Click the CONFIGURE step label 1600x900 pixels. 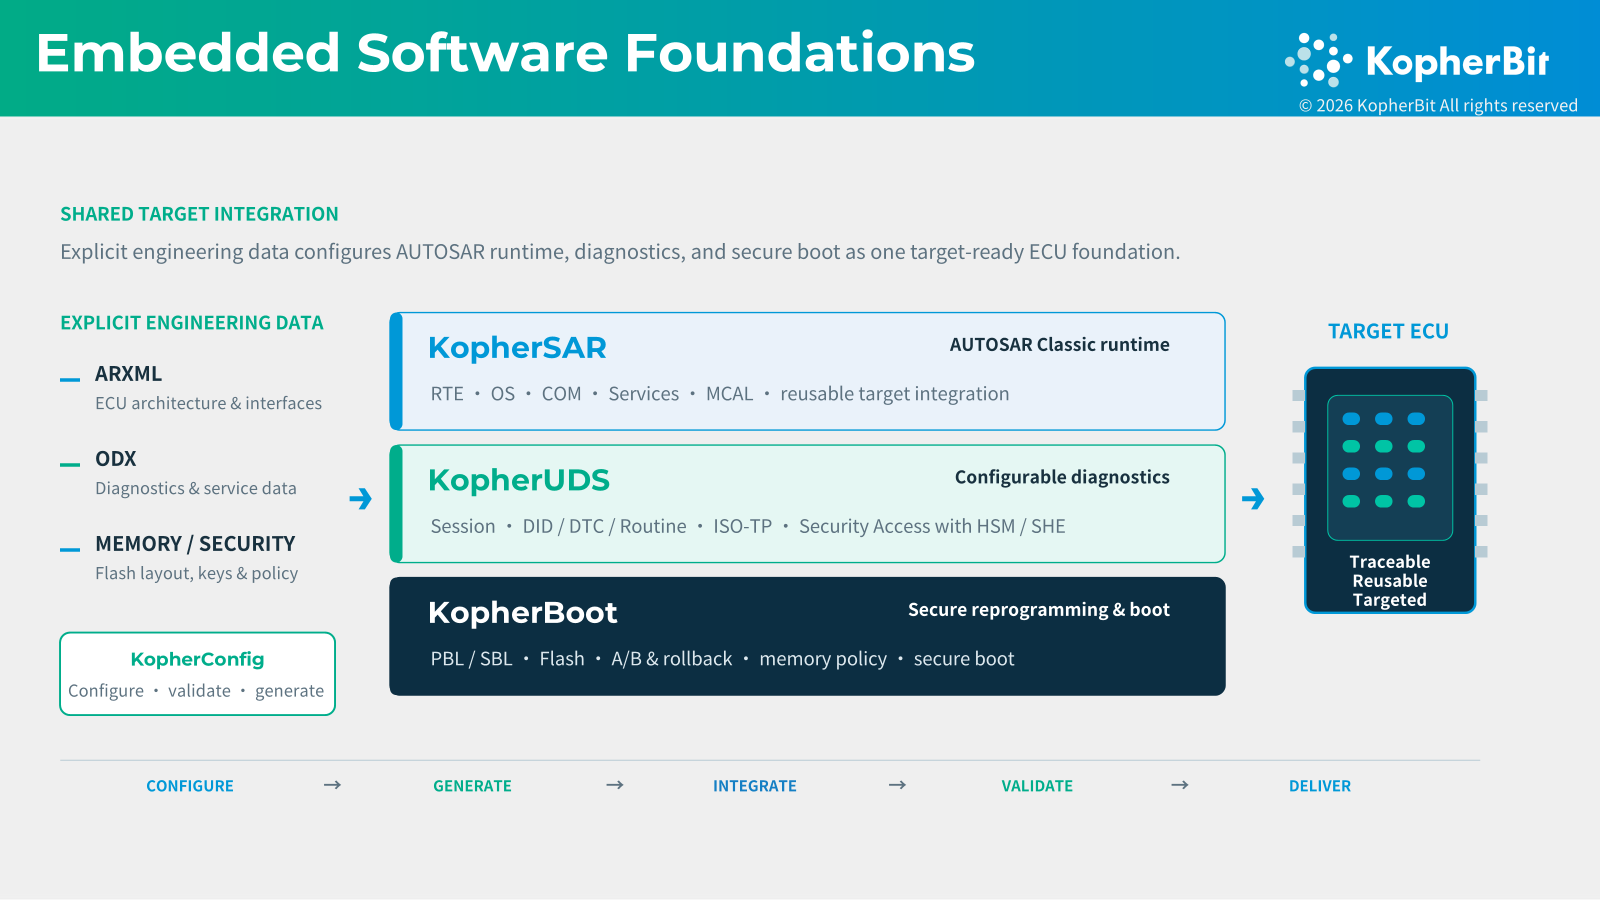190,786
